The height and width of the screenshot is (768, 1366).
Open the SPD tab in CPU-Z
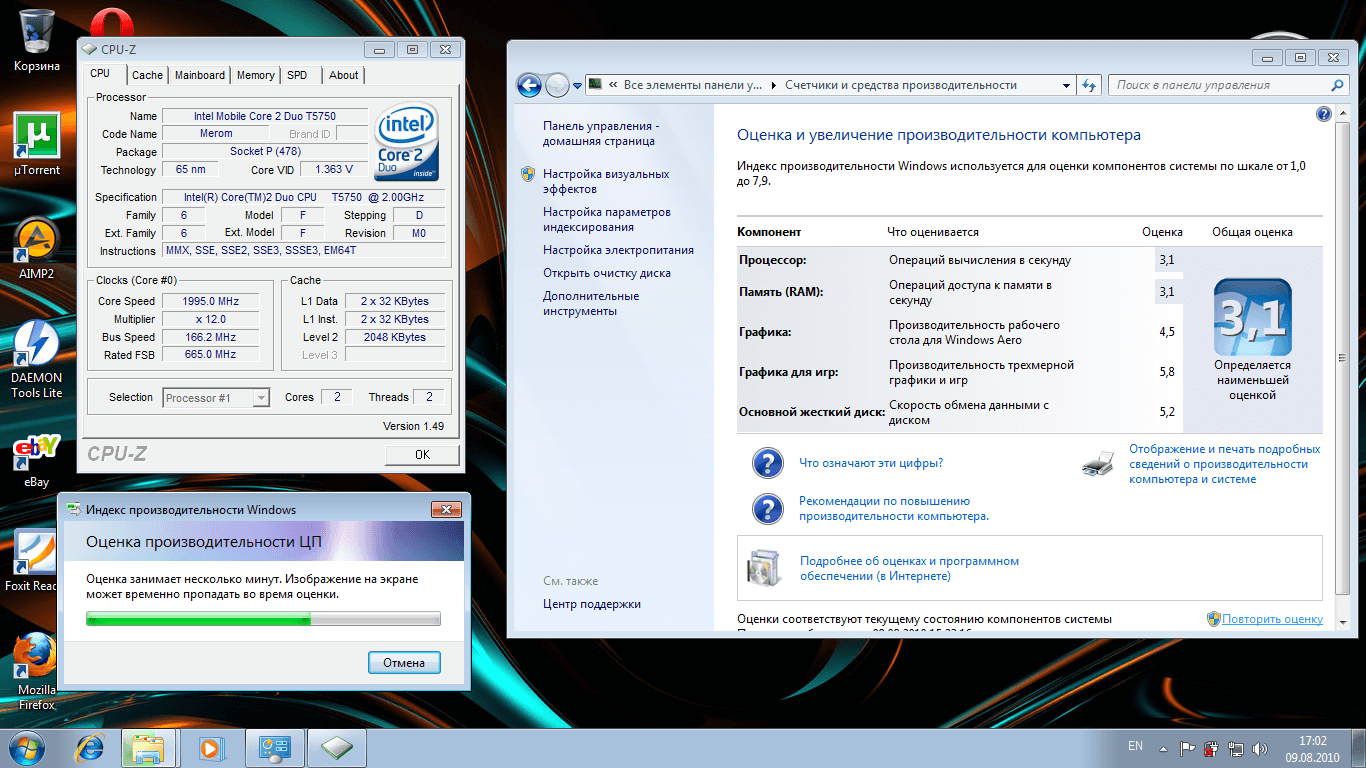(x=297, y=75)
